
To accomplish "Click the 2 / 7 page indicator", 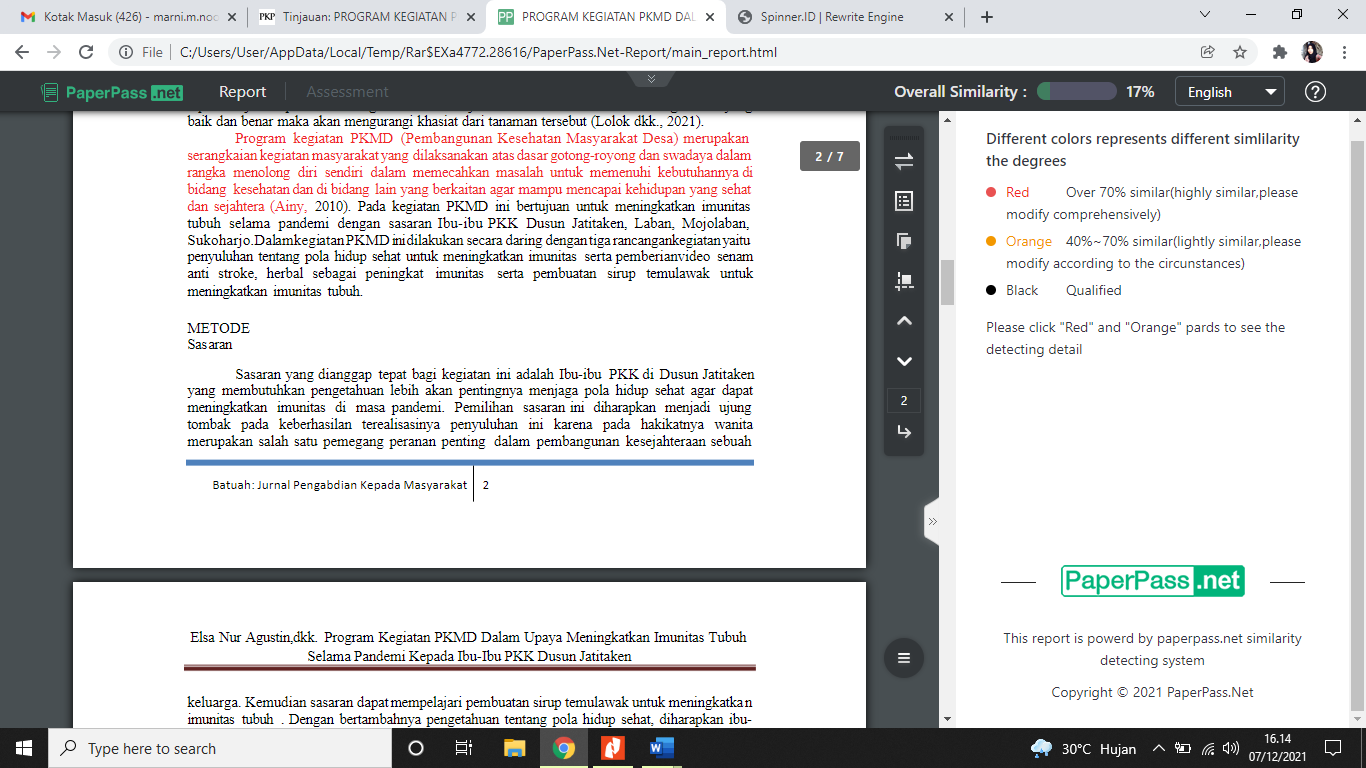I will pyautogui.click(x=830, y=156).
